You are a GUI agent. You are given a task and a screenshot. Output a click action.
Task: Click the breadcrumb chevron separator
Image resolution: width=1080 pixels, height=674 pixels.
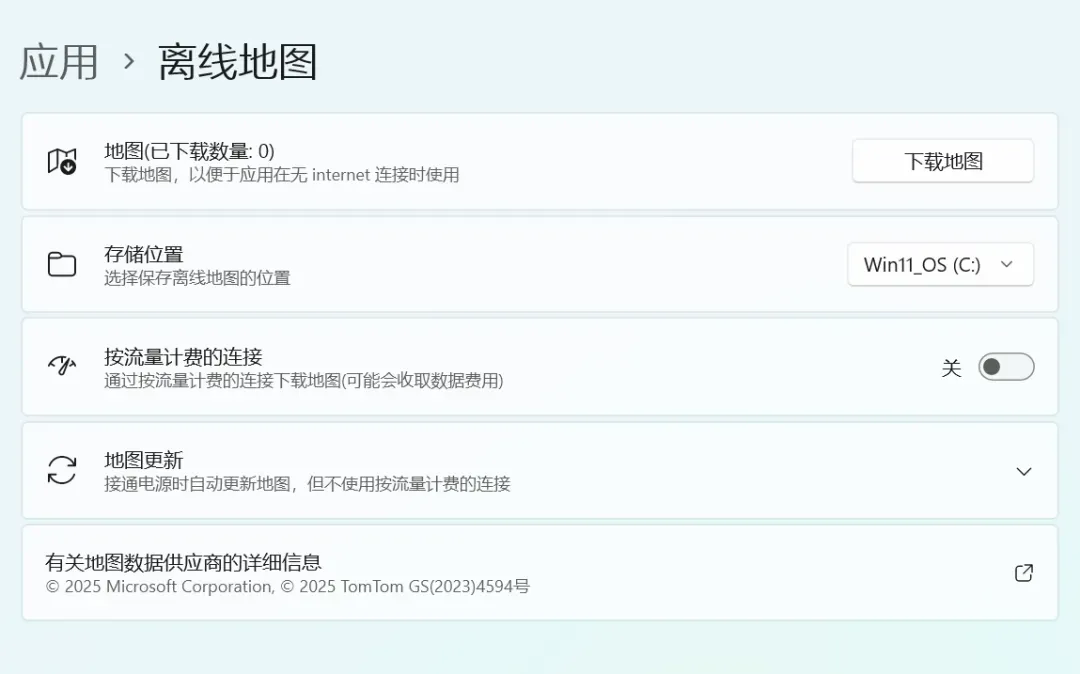coord(129,62)
